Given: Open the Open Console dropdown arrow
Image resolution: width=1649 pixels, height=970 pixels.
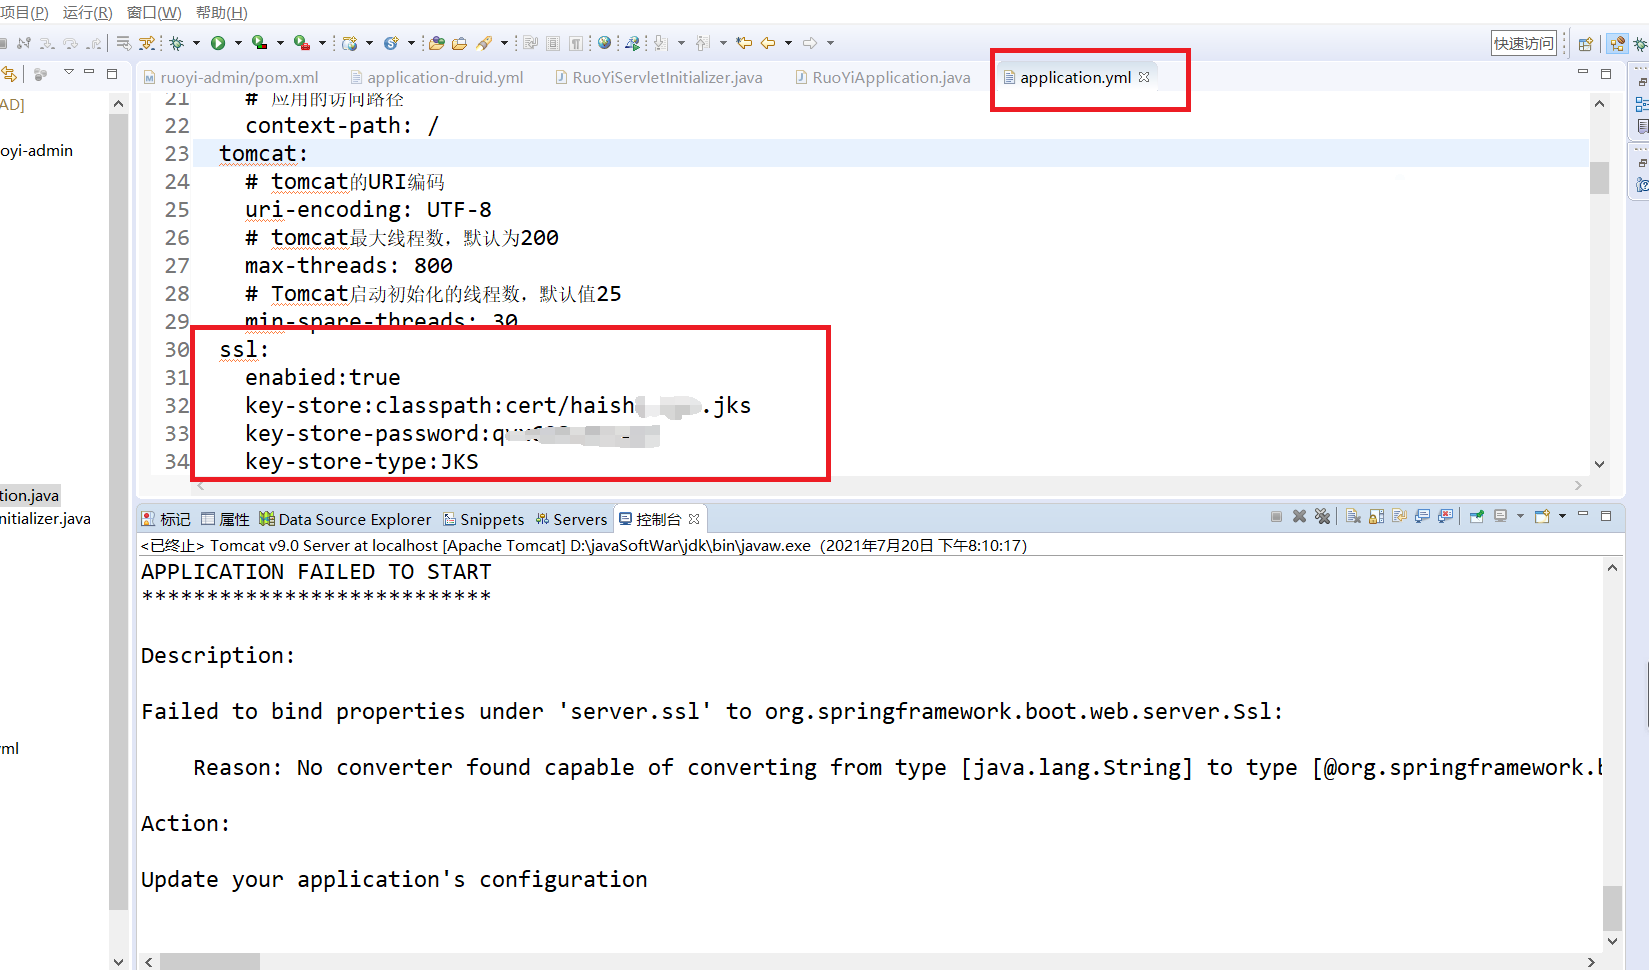Looking at the screenshot, I should coord(1562,516).
